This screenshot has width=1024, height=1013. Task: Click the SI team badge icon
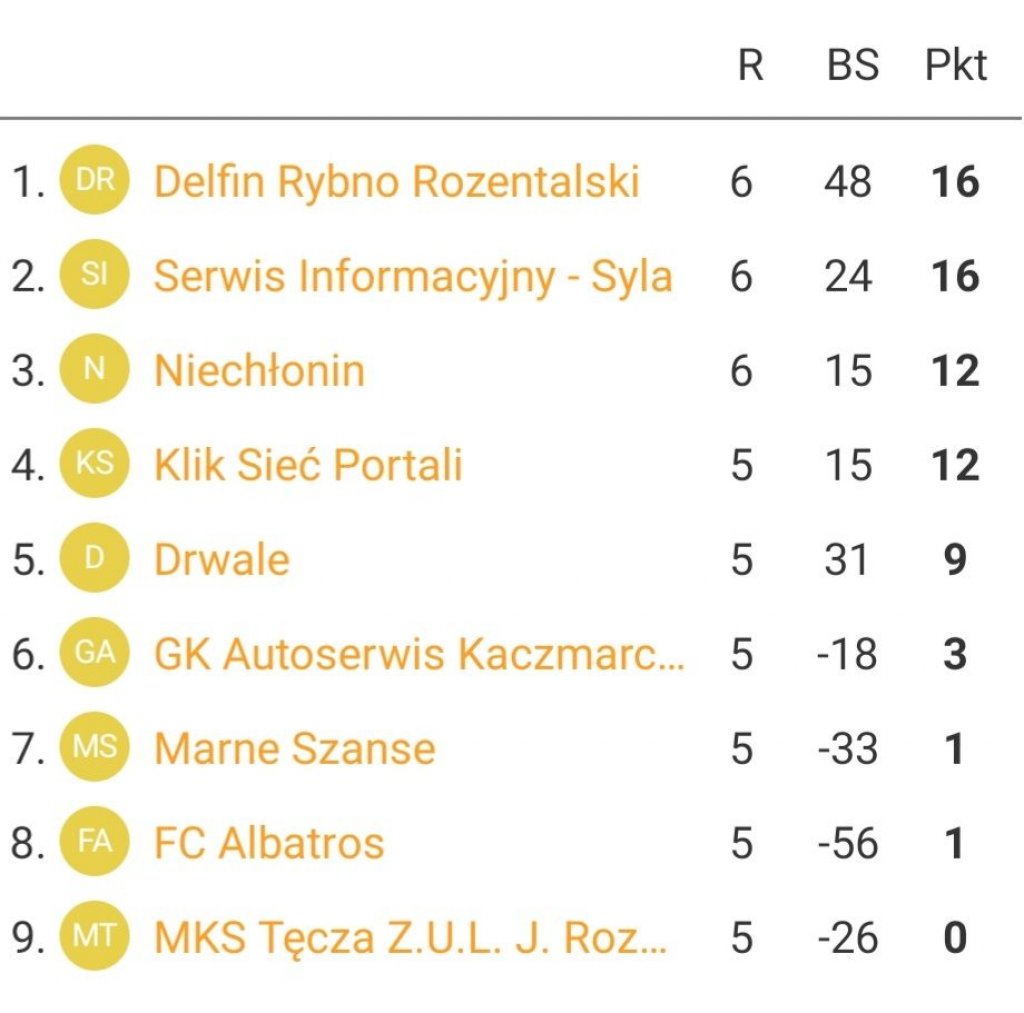[x=95, y=275]
